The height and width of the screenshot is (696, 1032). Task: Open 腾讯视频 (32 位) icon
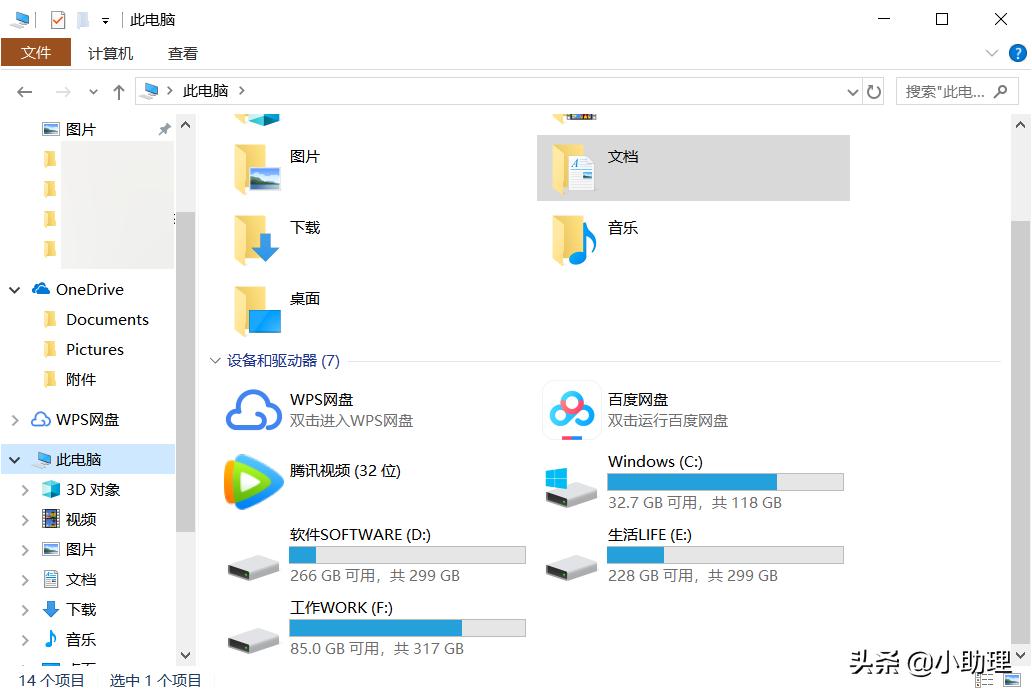[x=254, y=481]
